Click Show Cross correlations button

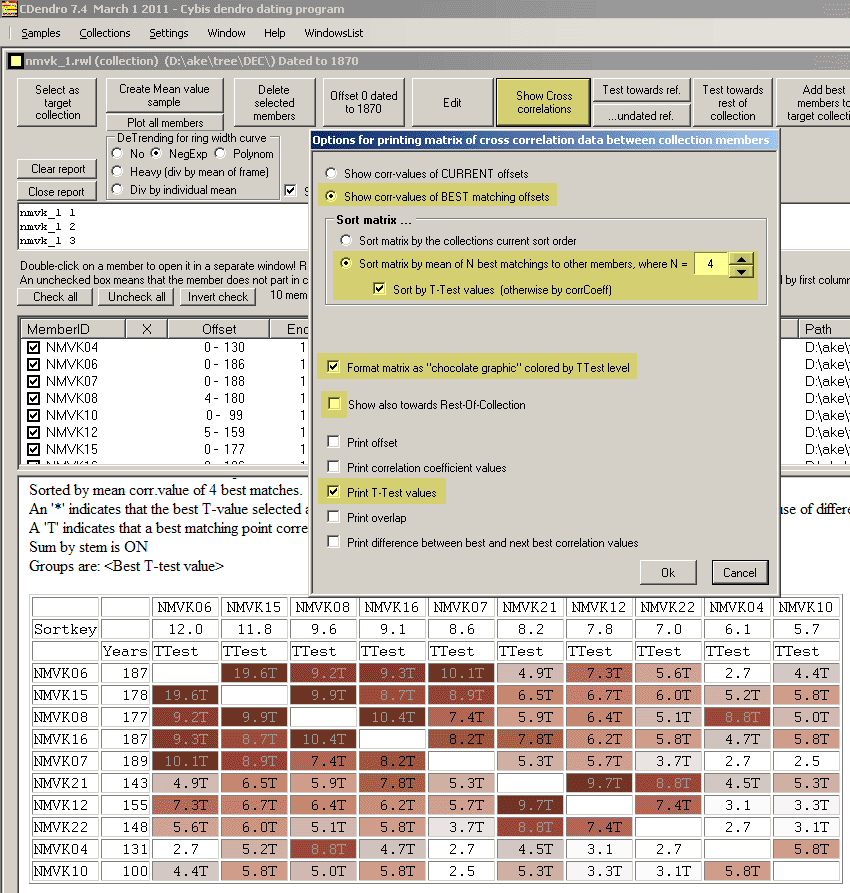tap(543, 103)
